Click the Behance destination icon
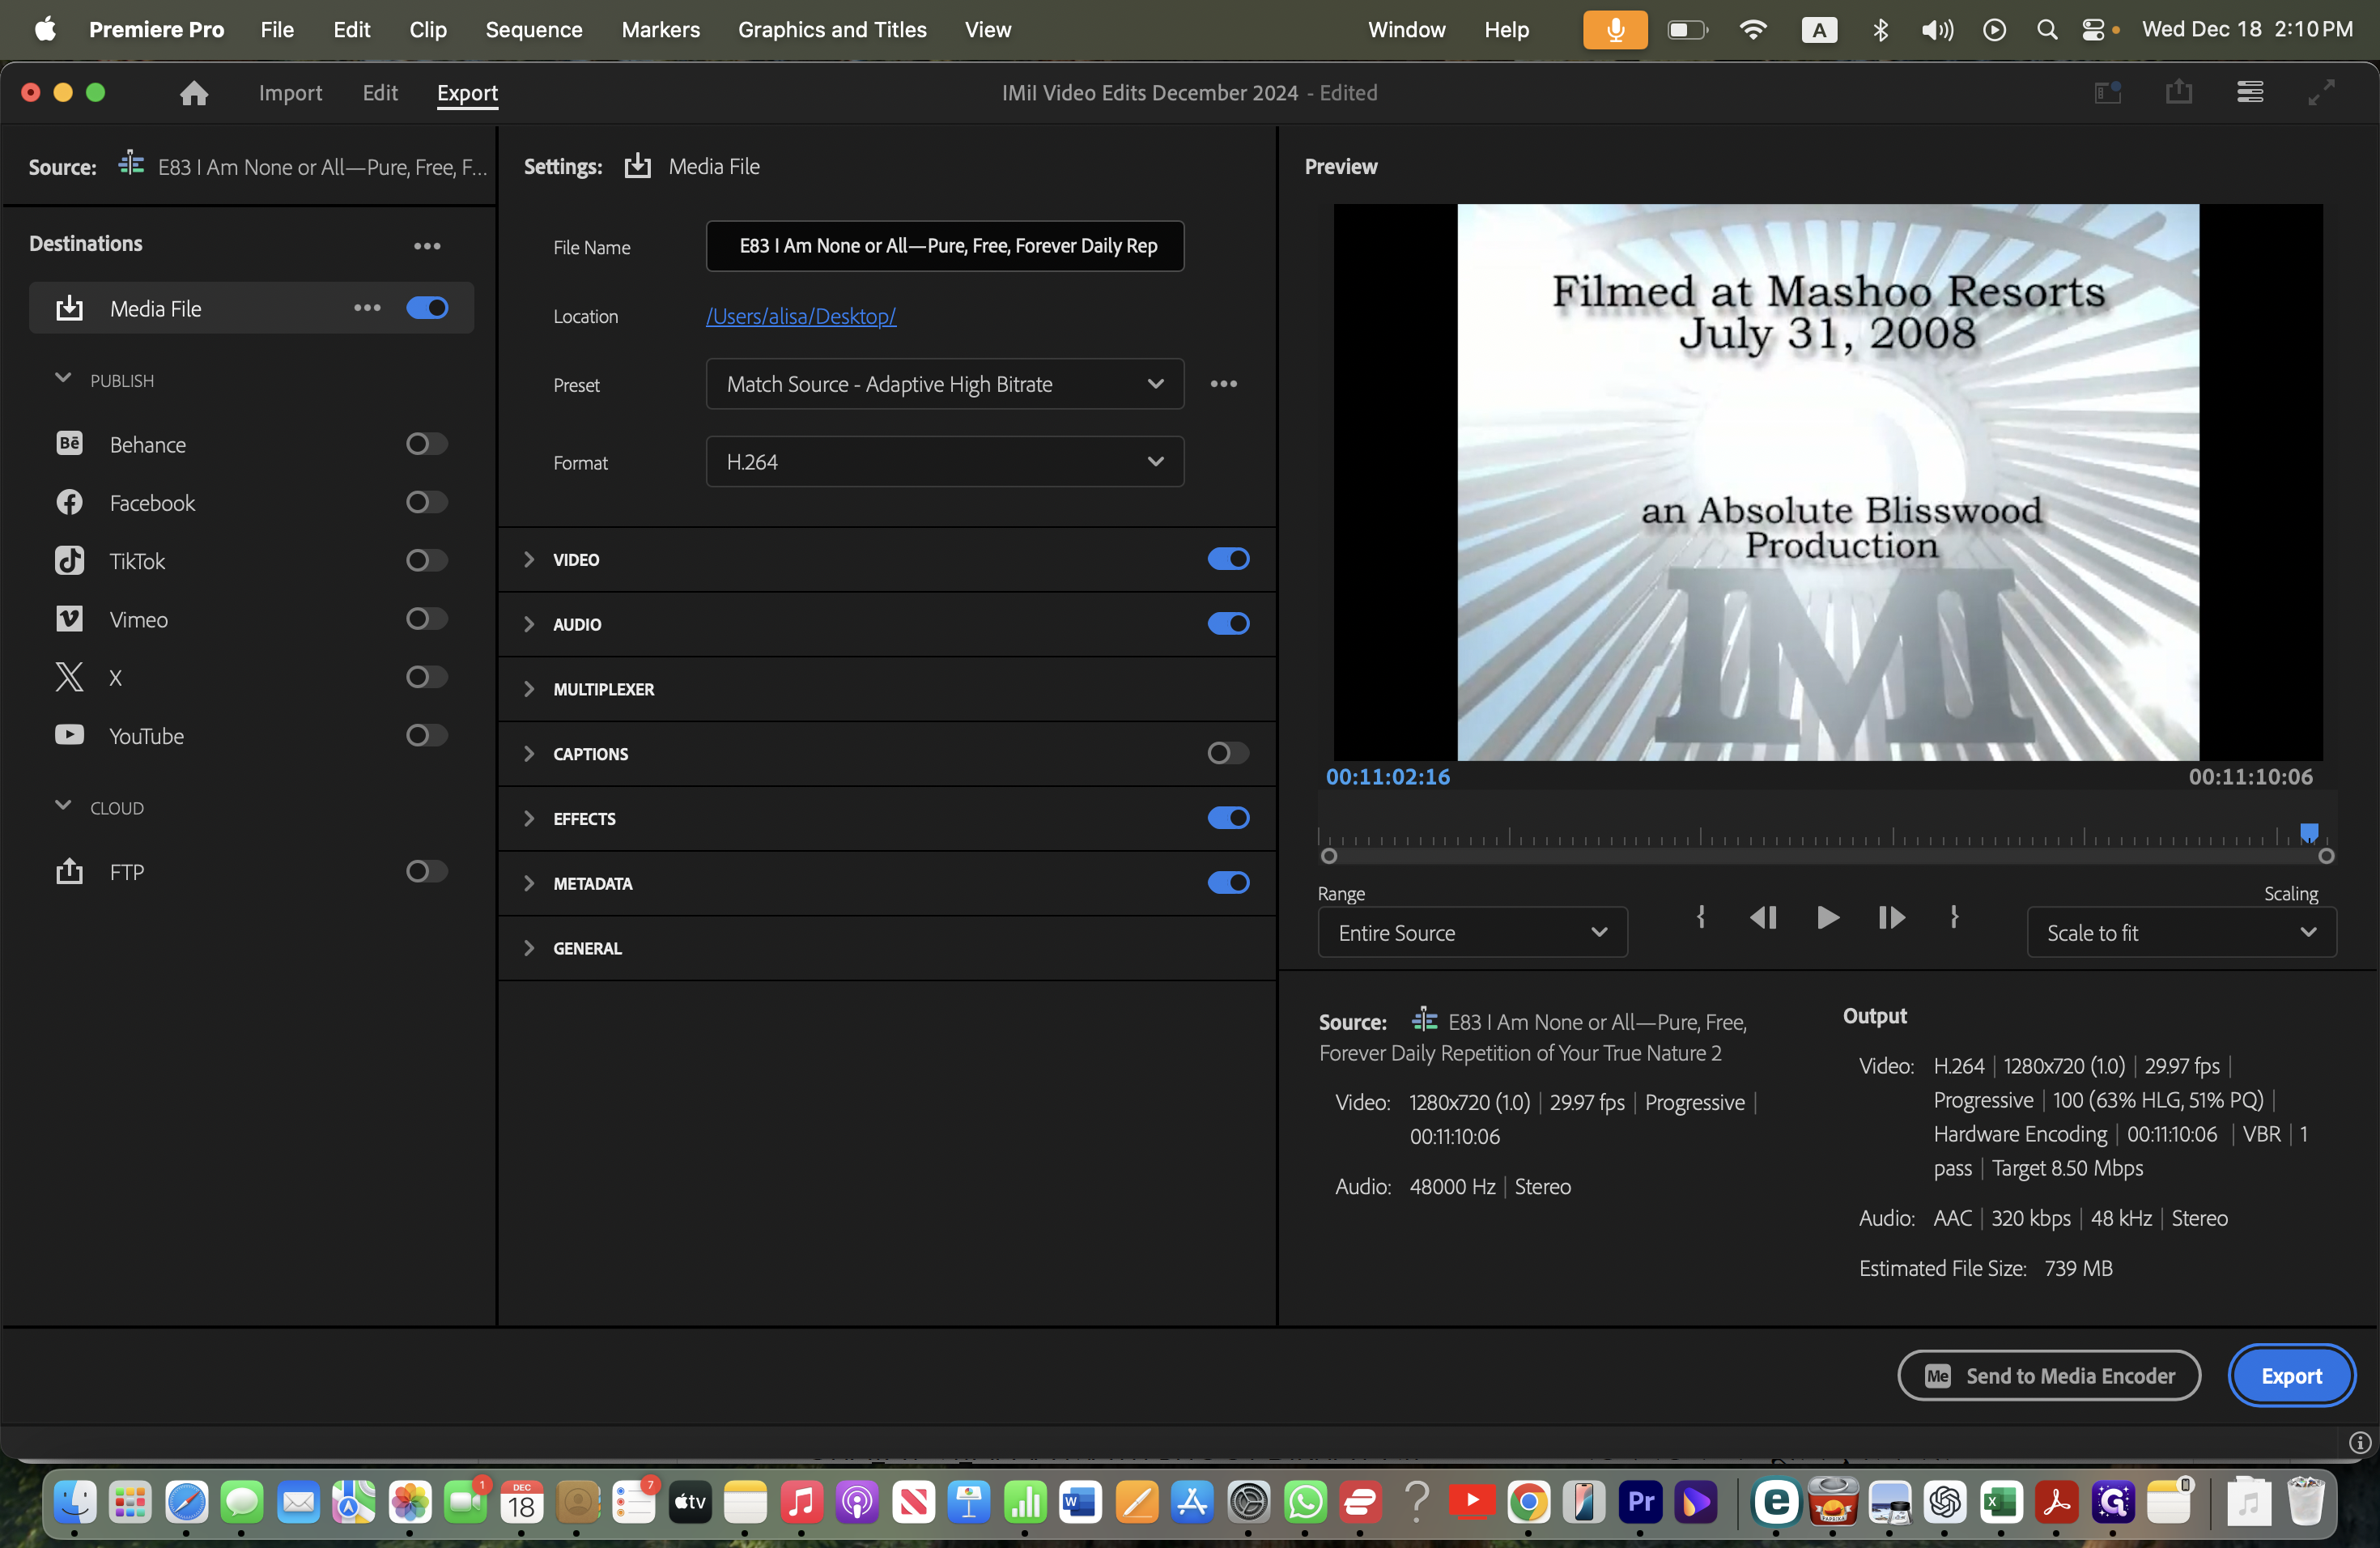 (69, 443)
